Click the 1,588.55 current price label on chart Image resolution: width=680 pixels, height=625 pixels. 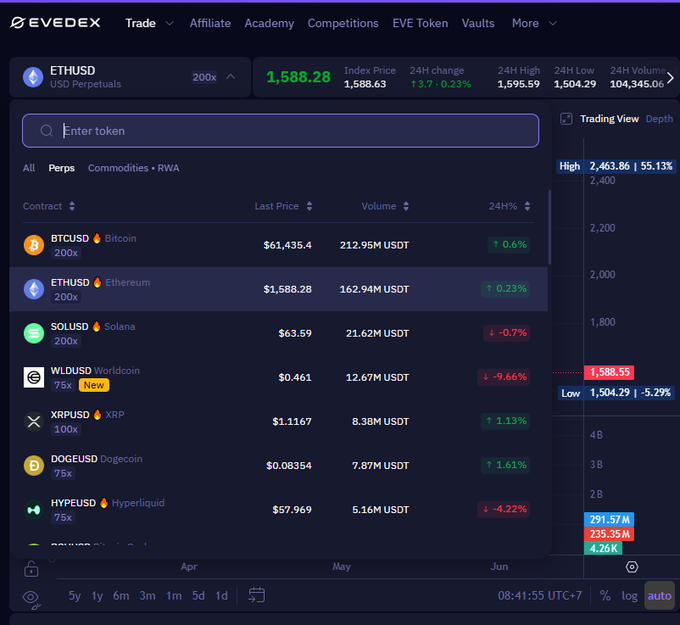[609, 372]
